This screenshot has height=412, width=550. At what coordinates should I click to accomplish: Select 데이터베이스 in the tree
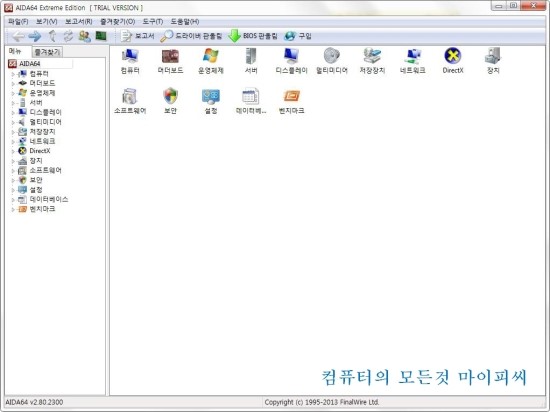(49, 199)
